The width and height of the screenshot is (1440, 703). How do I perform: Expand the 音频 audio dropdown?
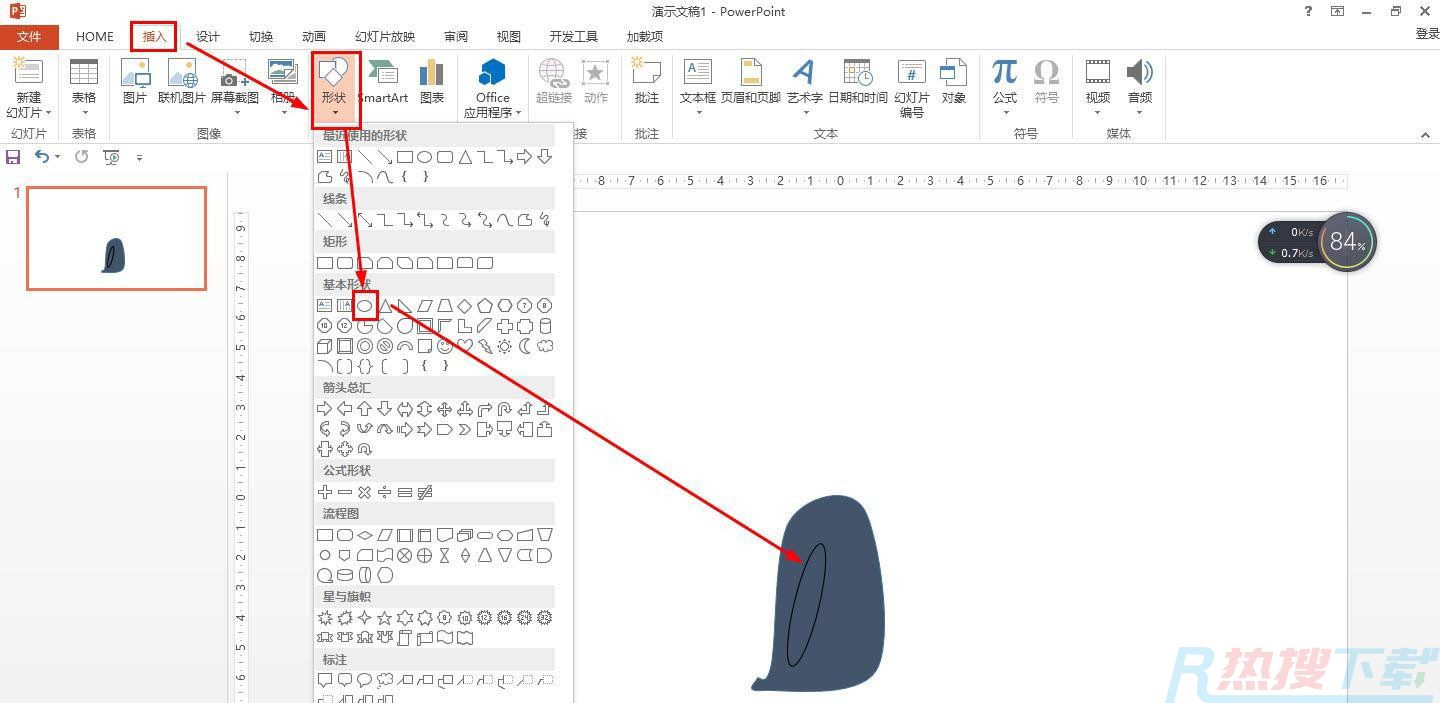(x=1139, y=111)
